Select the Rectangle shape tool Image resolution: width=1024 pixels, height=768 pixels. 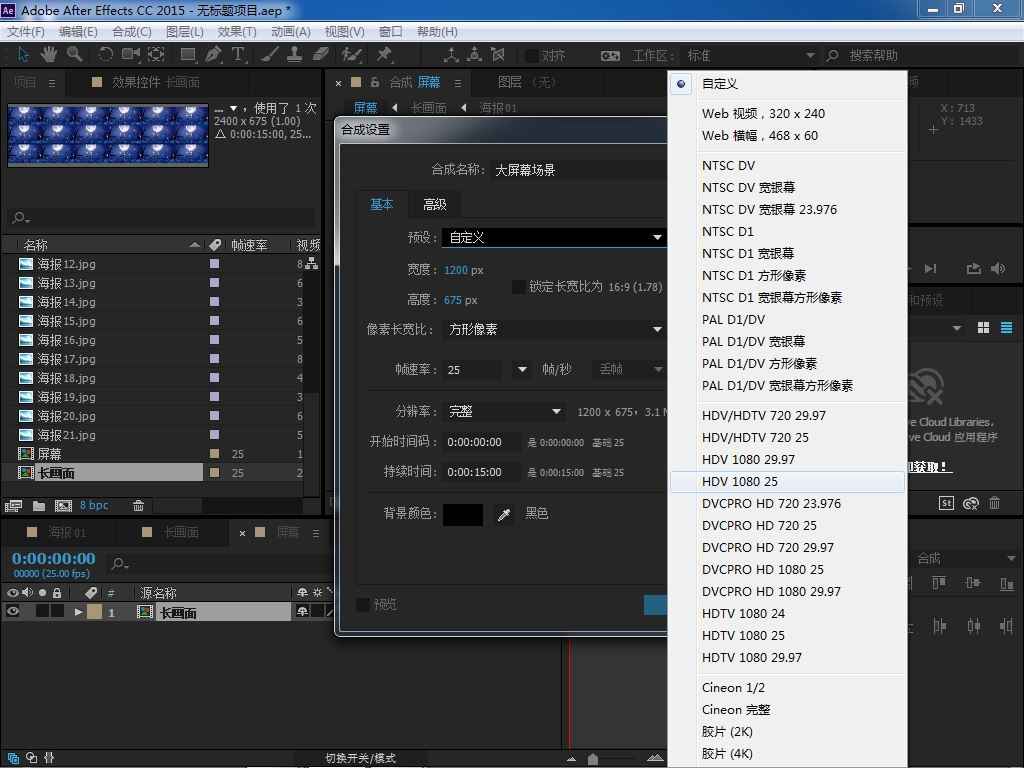[x=188, y=55]
